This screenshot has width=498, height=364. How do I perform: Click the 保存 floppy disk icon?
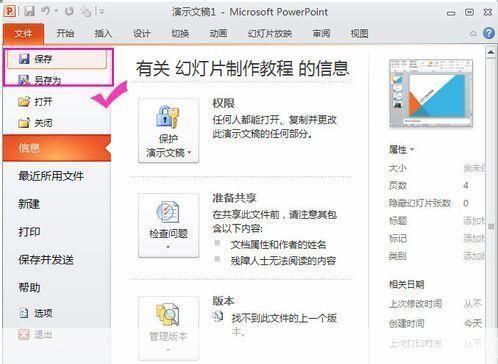click(x=24, y=59)
